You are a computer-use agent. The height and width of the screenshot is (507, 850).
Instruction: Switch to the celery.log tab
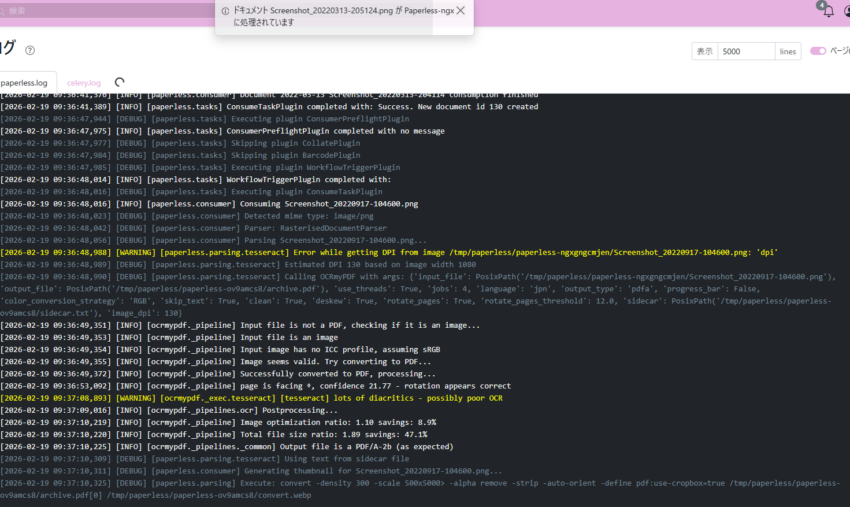click(84, 83)
